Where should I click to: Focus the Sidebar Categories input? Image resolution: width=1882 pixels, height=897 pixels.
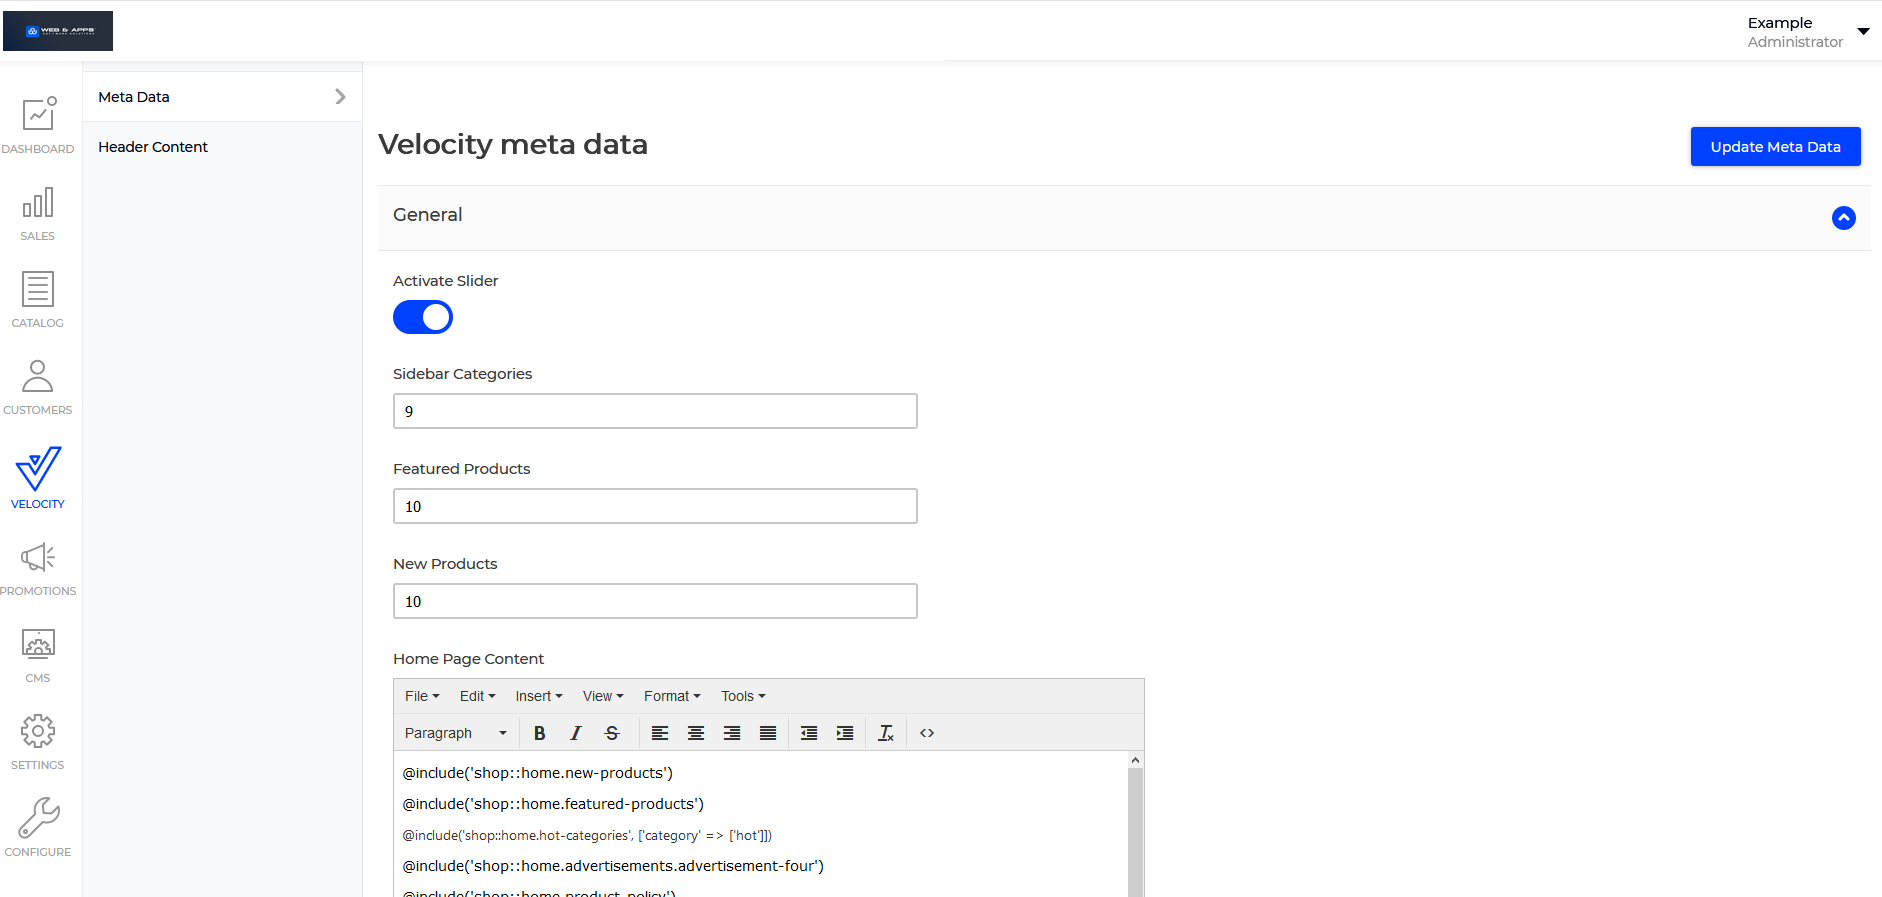[655, 411]
